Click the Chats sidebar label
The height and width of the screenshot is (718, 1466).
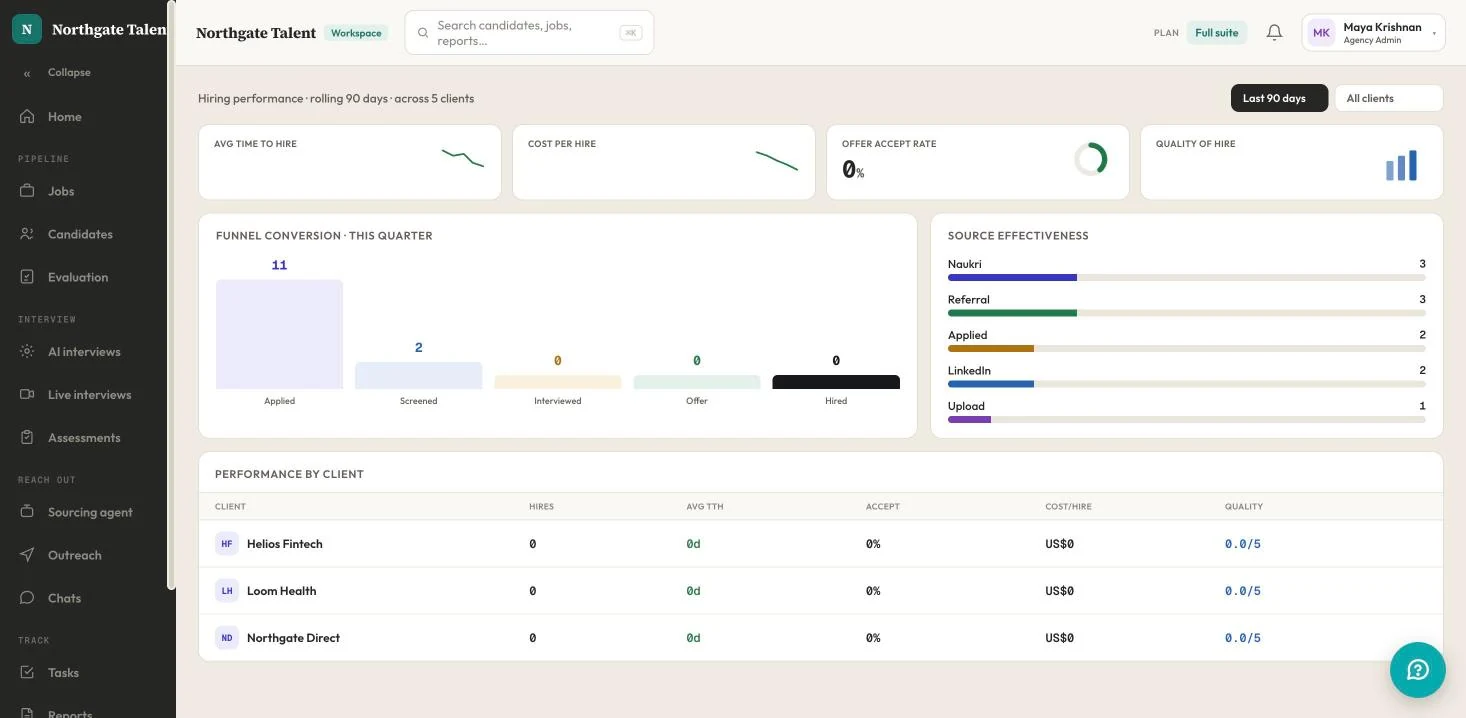coord(64,598)
